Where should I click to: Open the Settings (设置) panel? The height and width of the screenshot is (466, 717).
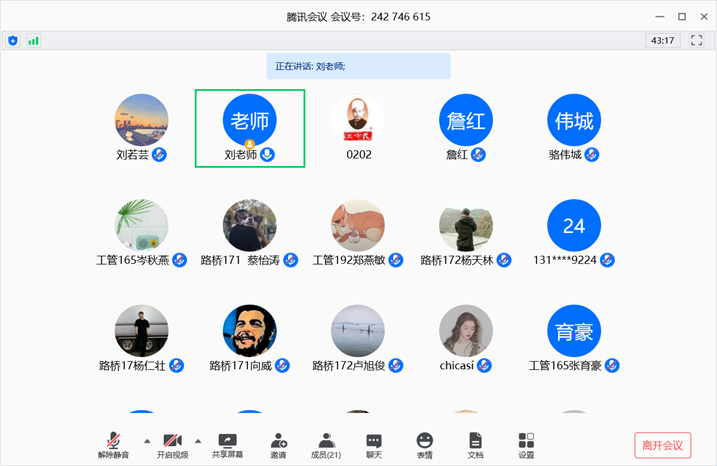click(526, 445)
